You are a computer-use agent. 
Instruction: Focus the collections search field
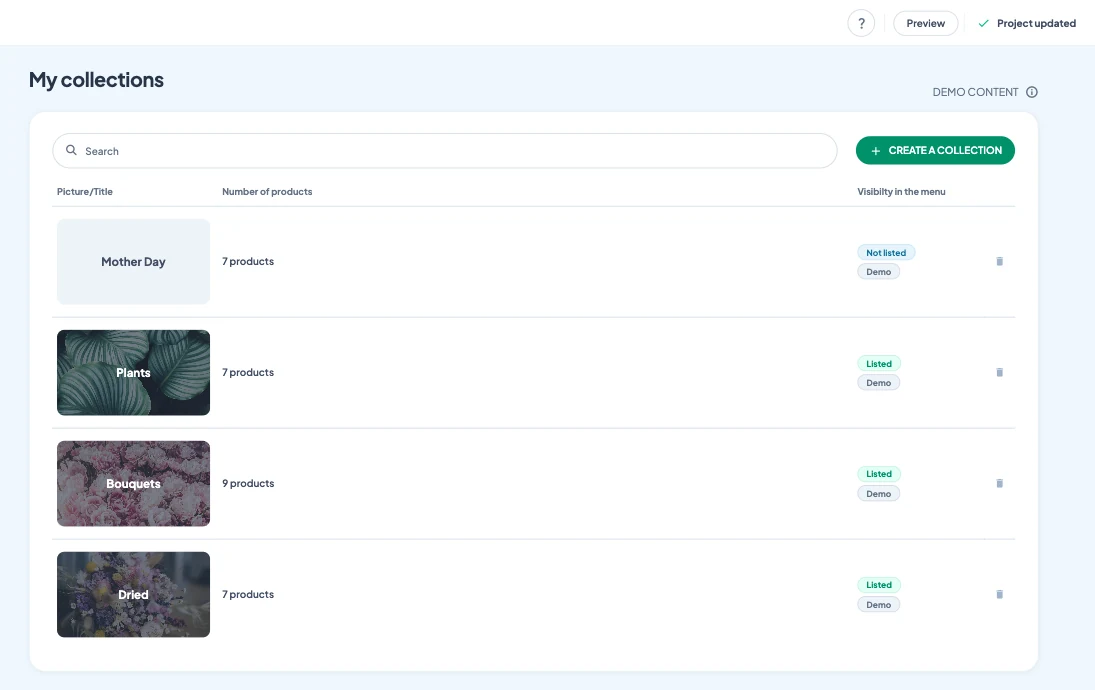(445, 151)
